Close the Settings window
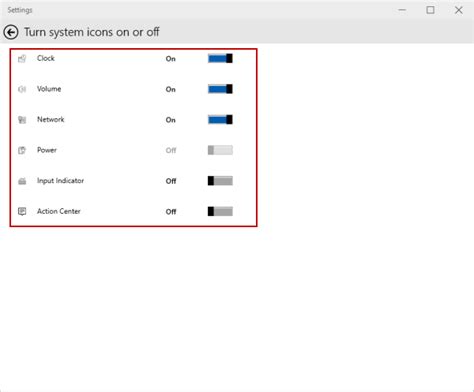This screenshot has height=392, width=474. (459, 10)
